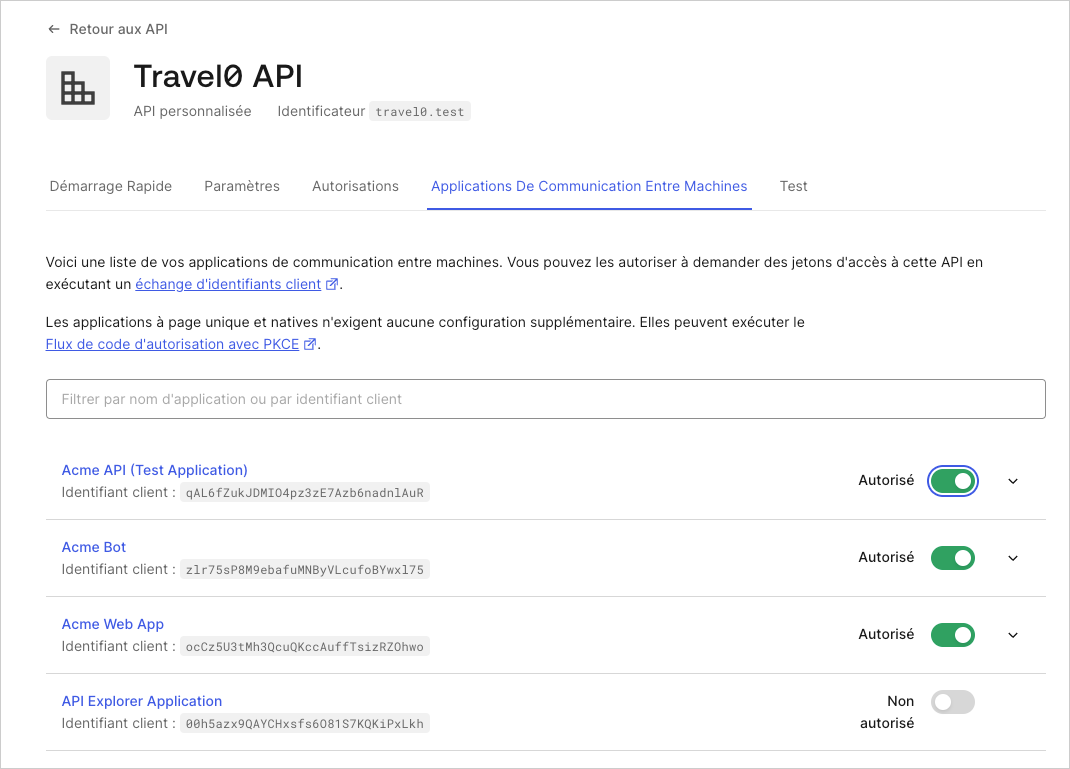This screenshot has height=769, width=1070.
Task: Click Autorisé label in Acme API (Test Application) row
Action: [886, 480]
